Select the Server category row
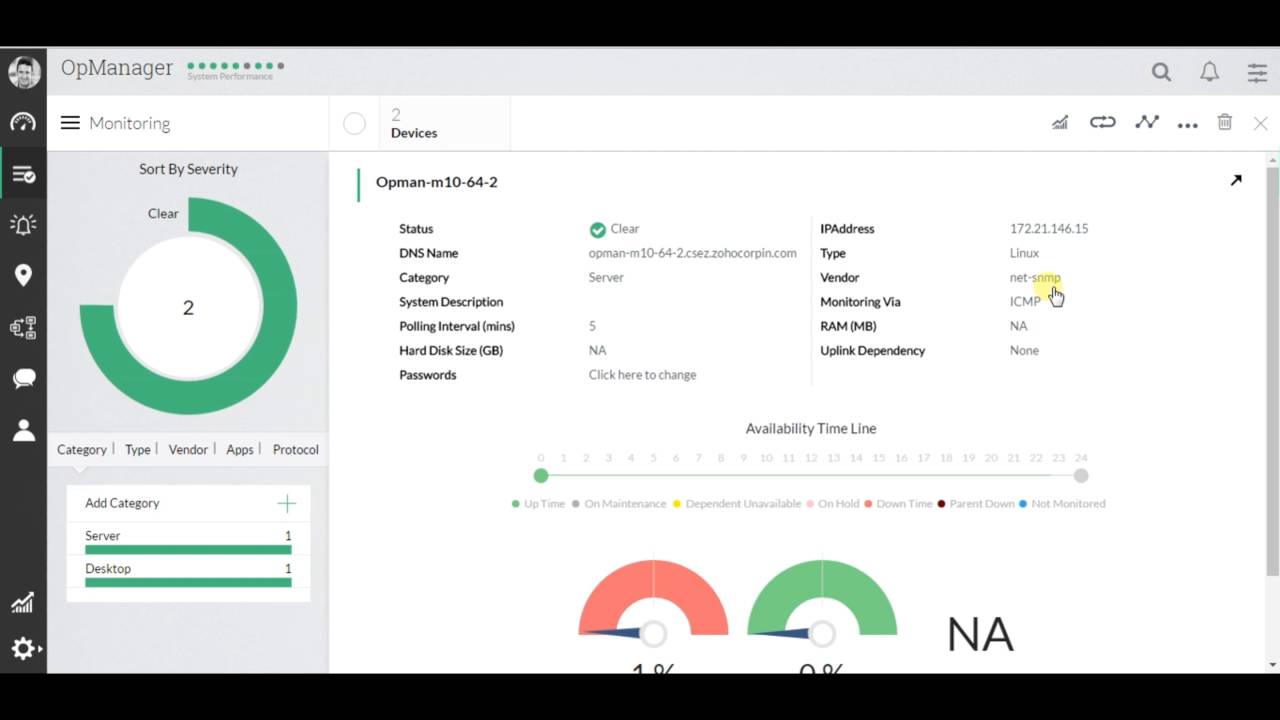This screenshot has height=720, width=1280. 188,541
